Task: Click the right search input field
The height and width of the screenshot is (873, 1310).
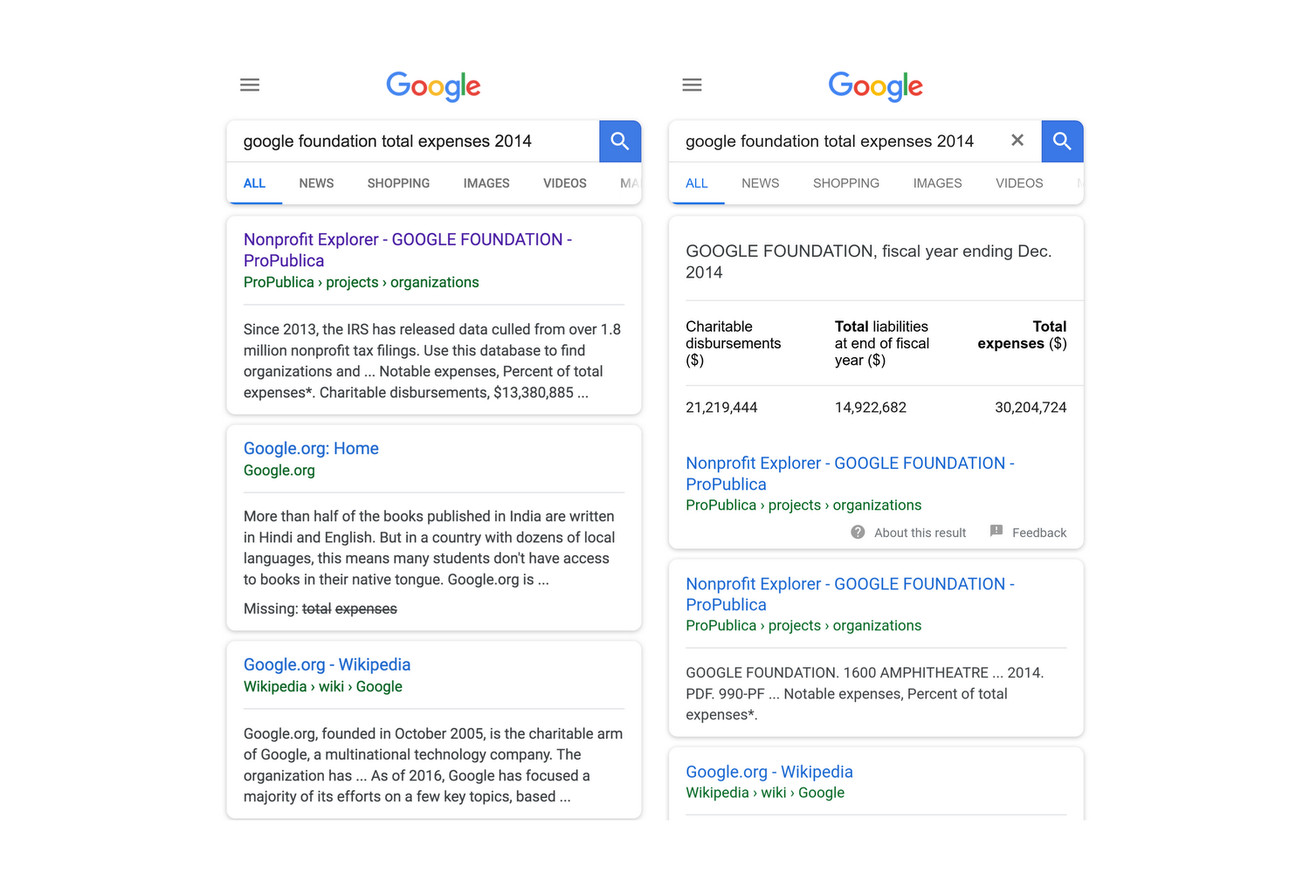Action: click(840, 141)
